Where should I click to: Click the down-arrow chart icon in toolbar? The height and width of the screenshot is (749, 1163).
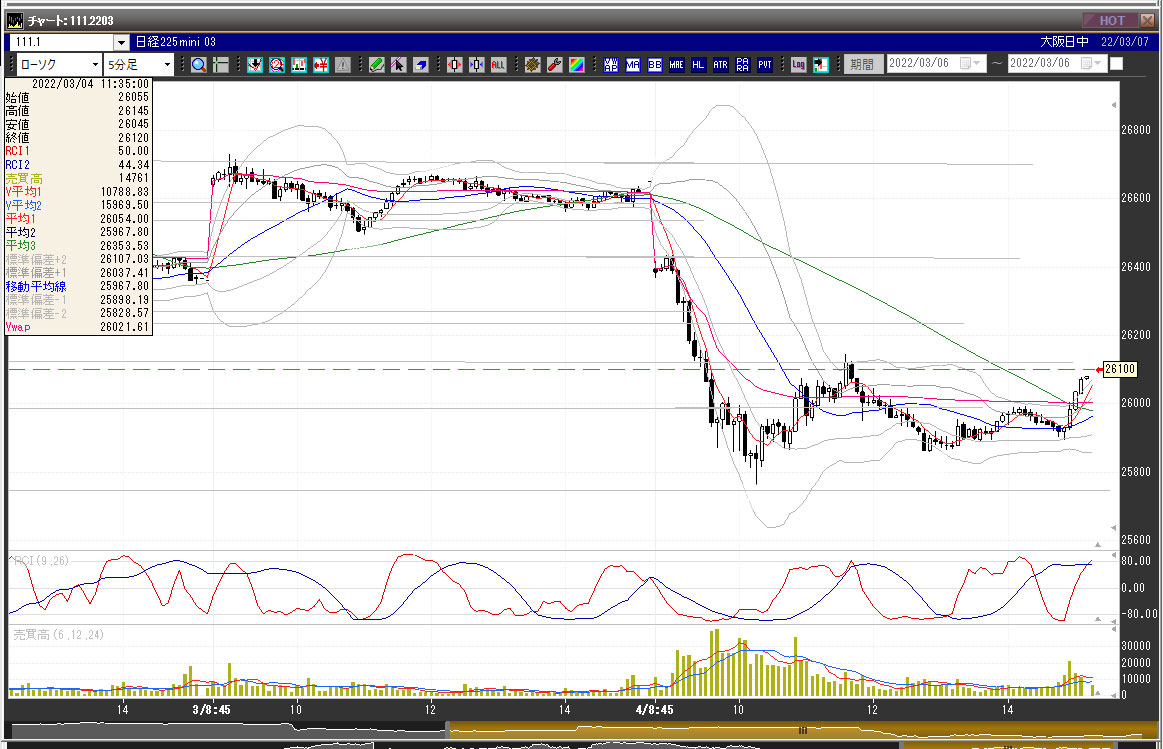254,65
